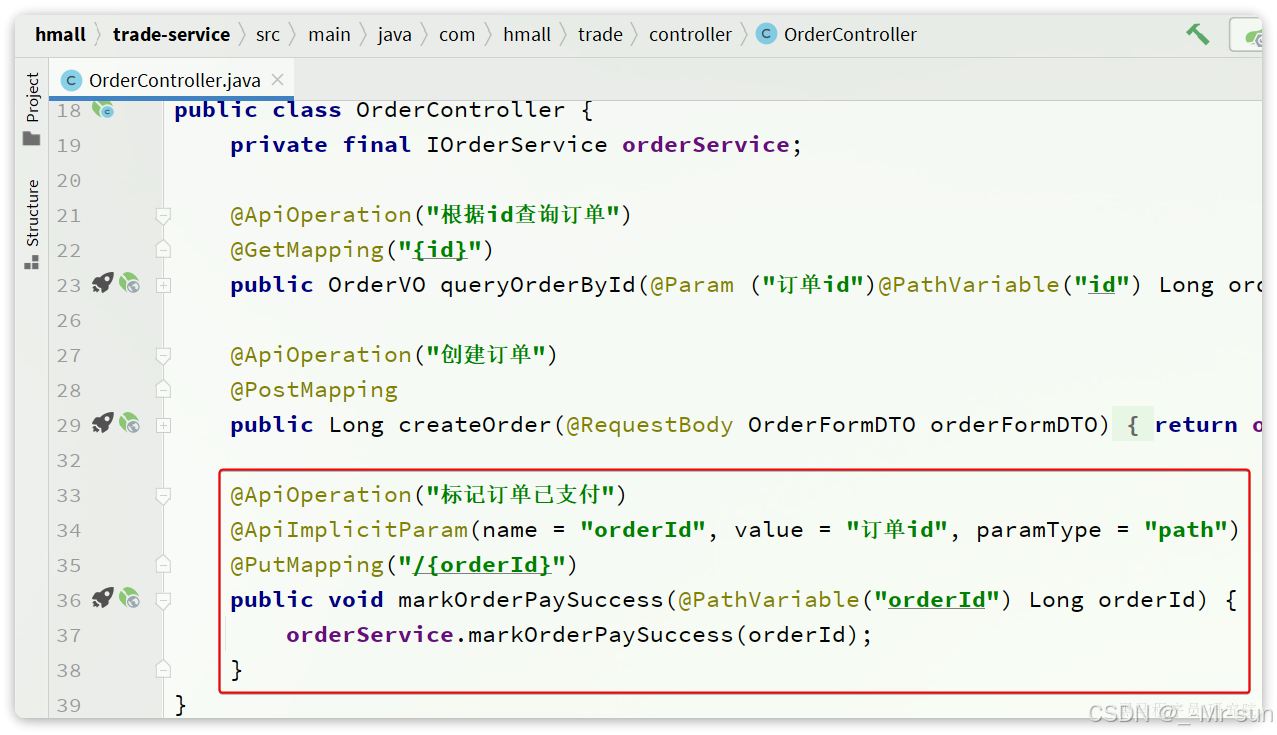
Task: Click the @PutMapping annotation
Action: click(x=307, y=565)
